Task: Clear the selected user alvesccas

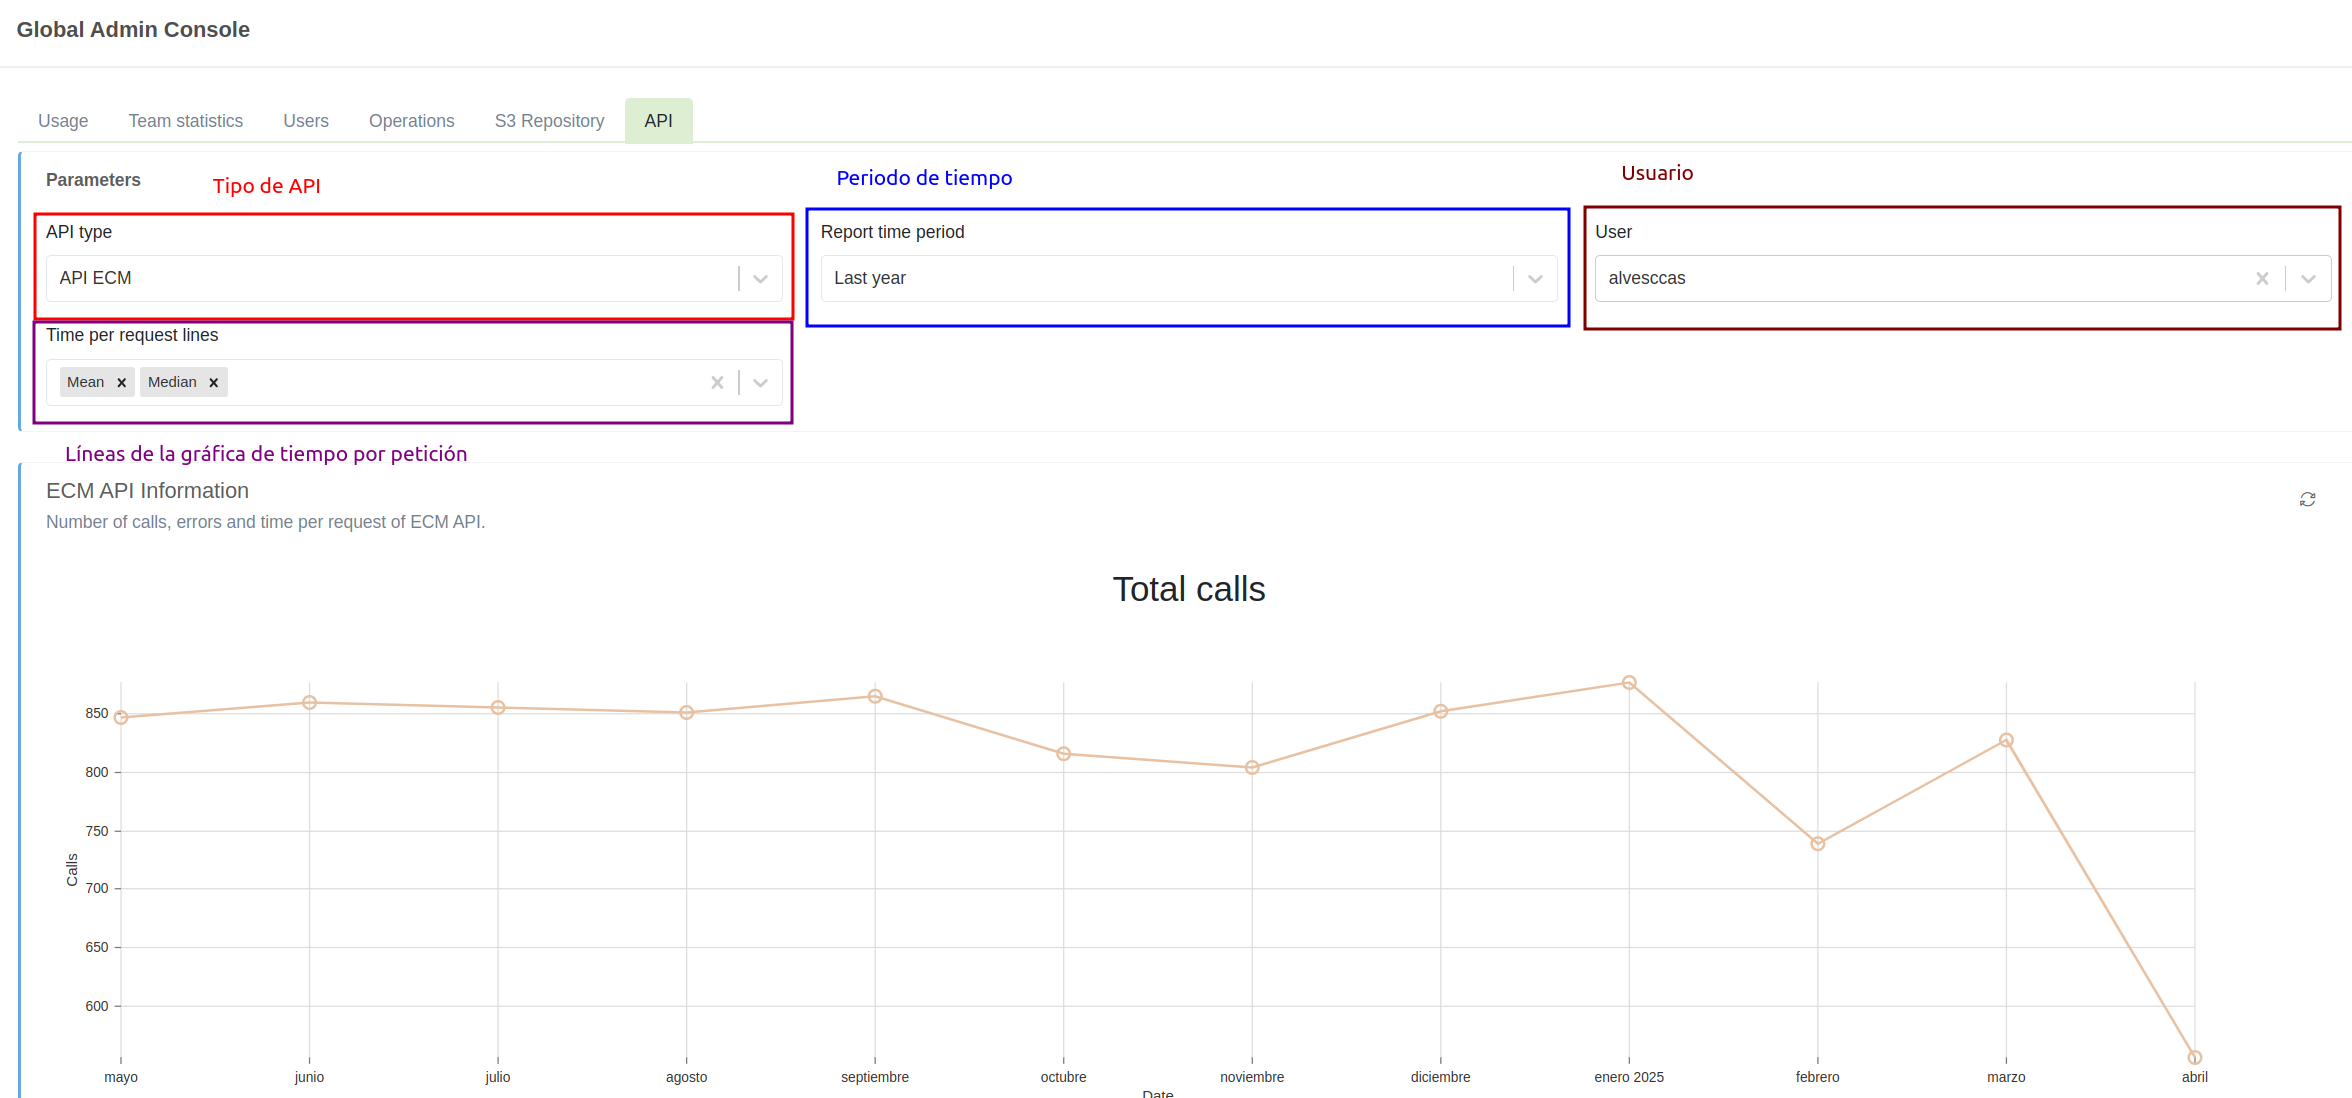Action: pos(2262,278)
